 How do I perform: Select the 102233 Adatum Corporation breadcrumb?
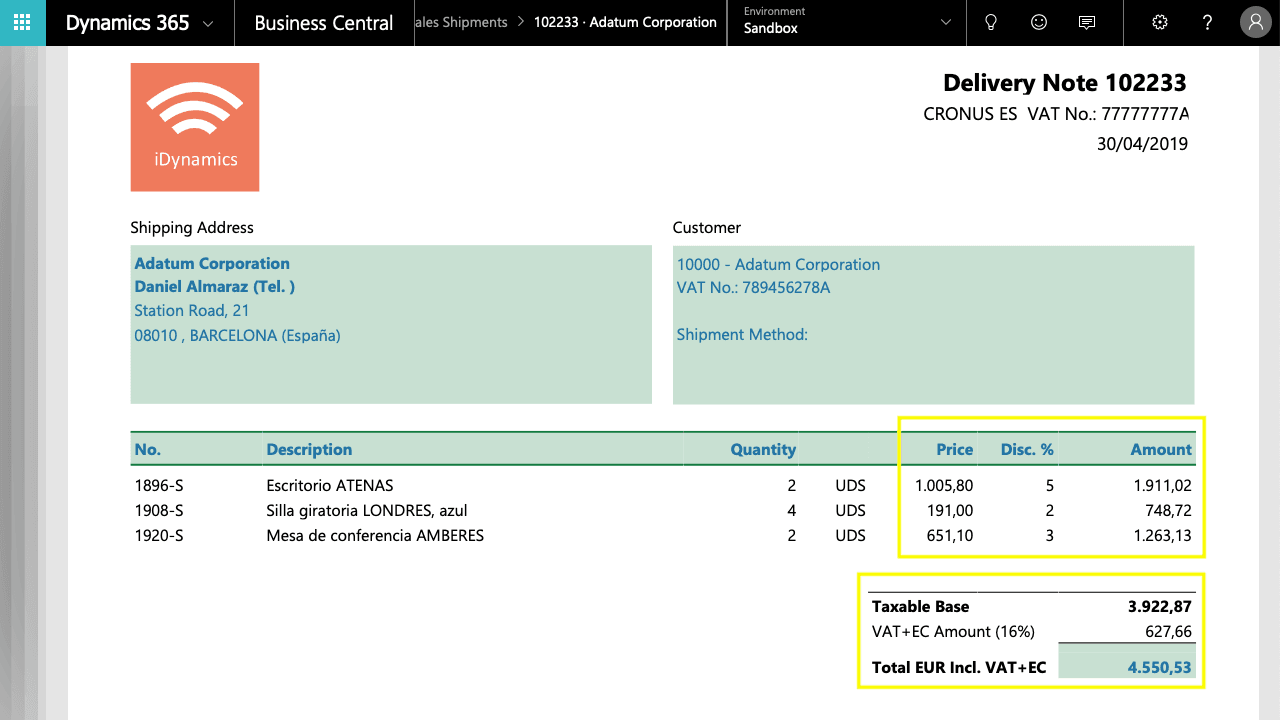(x=625, y=22)
